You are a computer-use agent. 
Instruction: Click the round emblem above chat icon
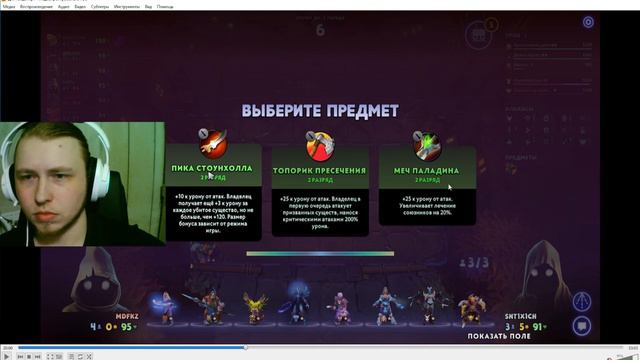pos(582,302)
